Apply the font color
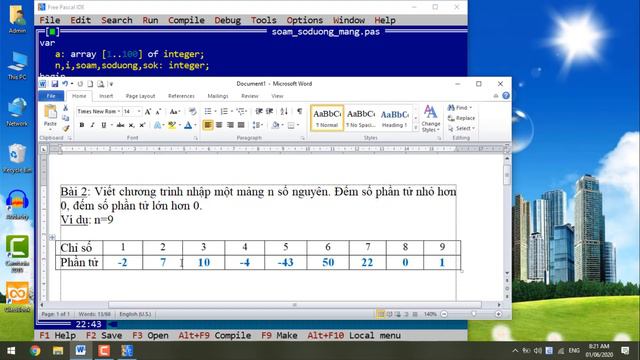Viewport: 640px width, 360px height. pyautogui.click(x=188, y=125)
